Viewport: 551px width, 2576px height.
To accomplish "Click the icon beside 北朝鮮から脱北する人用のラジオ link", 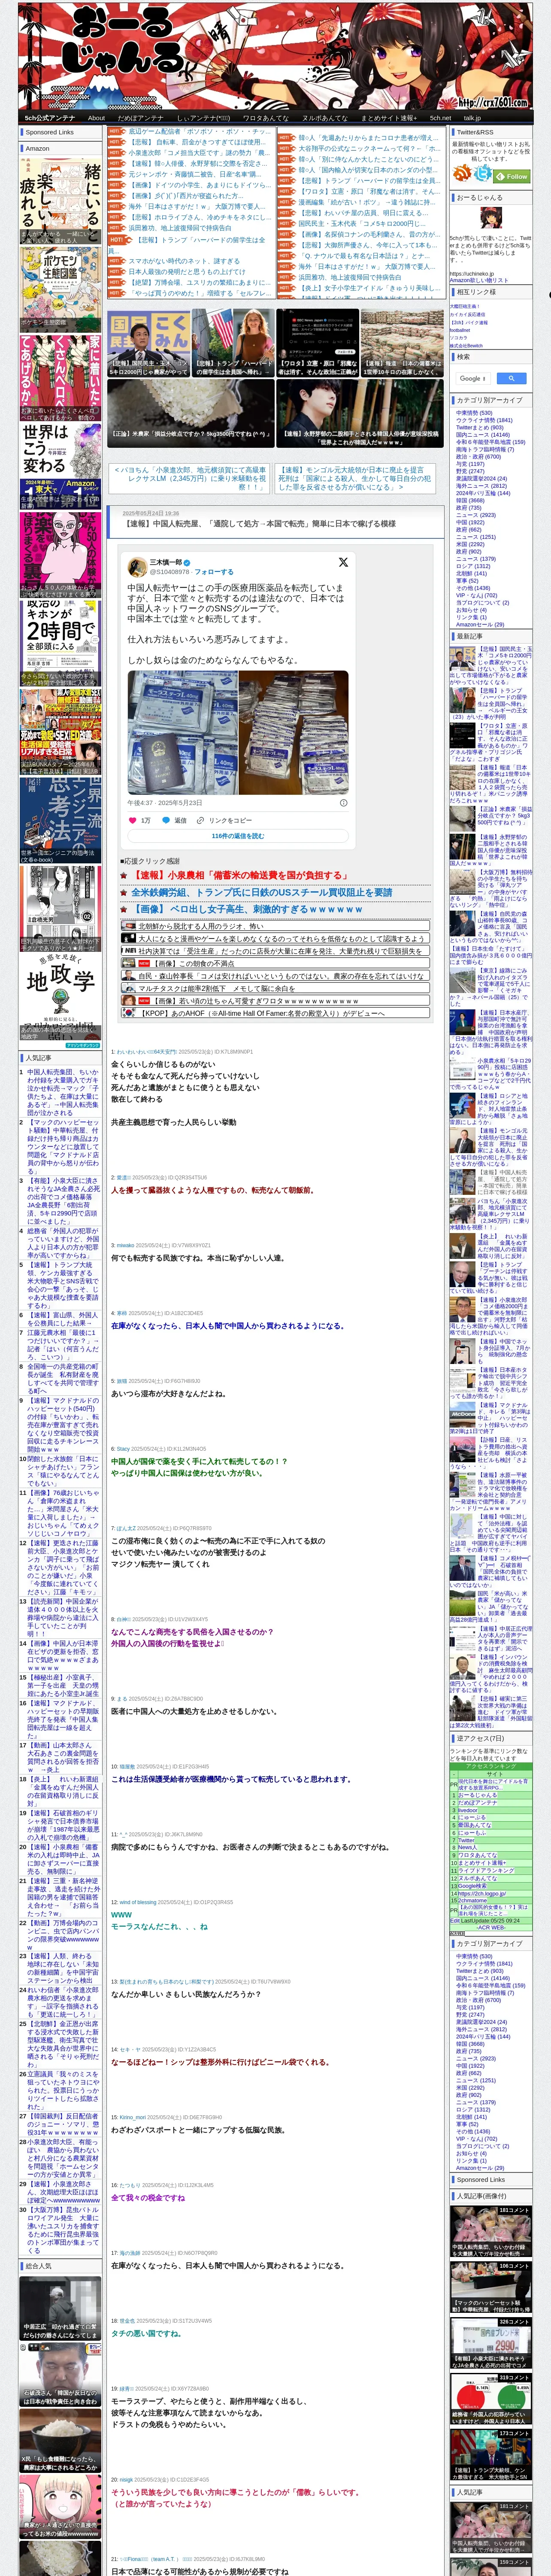I will [128, 926].
